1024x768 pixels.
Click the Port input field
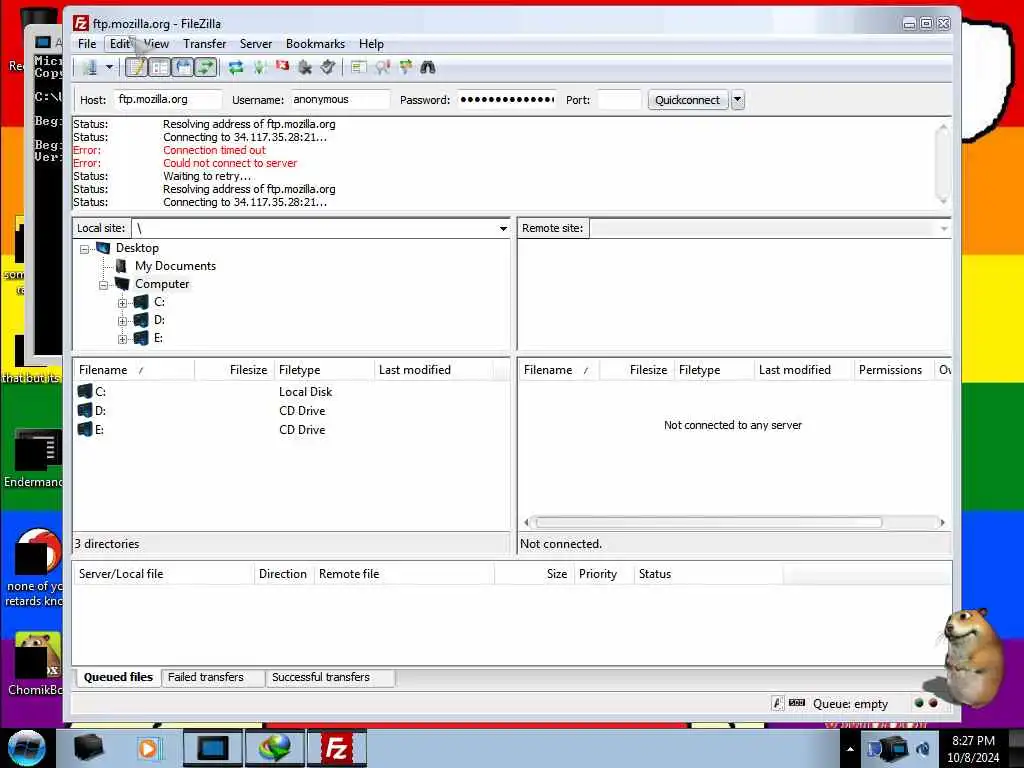point(618,99)
